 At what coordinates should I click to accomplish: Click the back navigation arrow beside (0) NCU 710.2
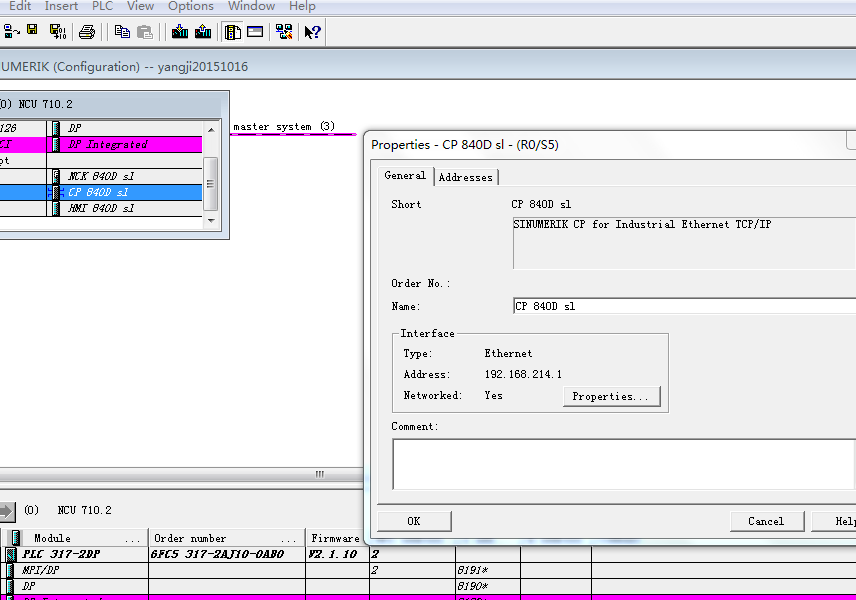point(7,511)
